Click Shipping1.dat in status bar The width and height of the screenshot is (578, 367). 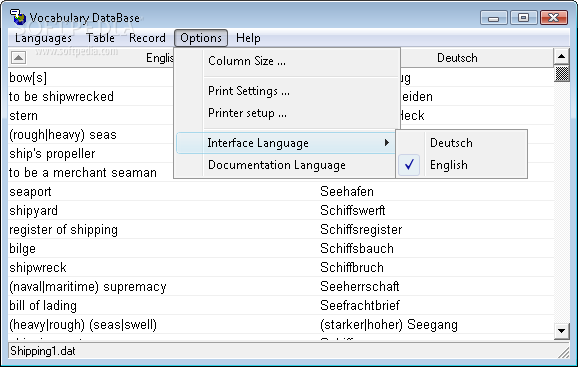[x=43, y=351]
